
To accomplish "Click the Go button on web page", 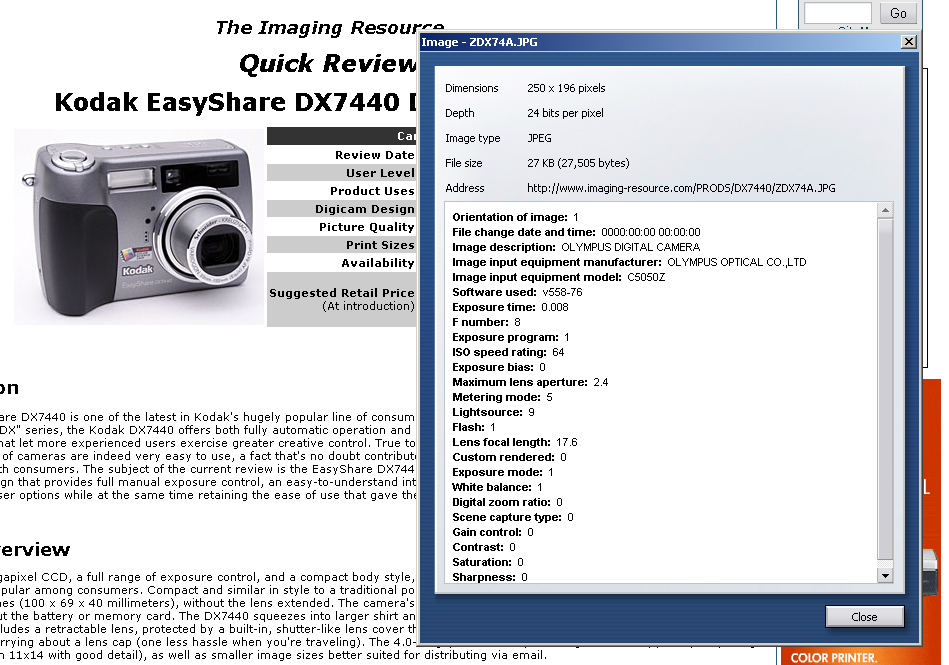I will (898, 13).
